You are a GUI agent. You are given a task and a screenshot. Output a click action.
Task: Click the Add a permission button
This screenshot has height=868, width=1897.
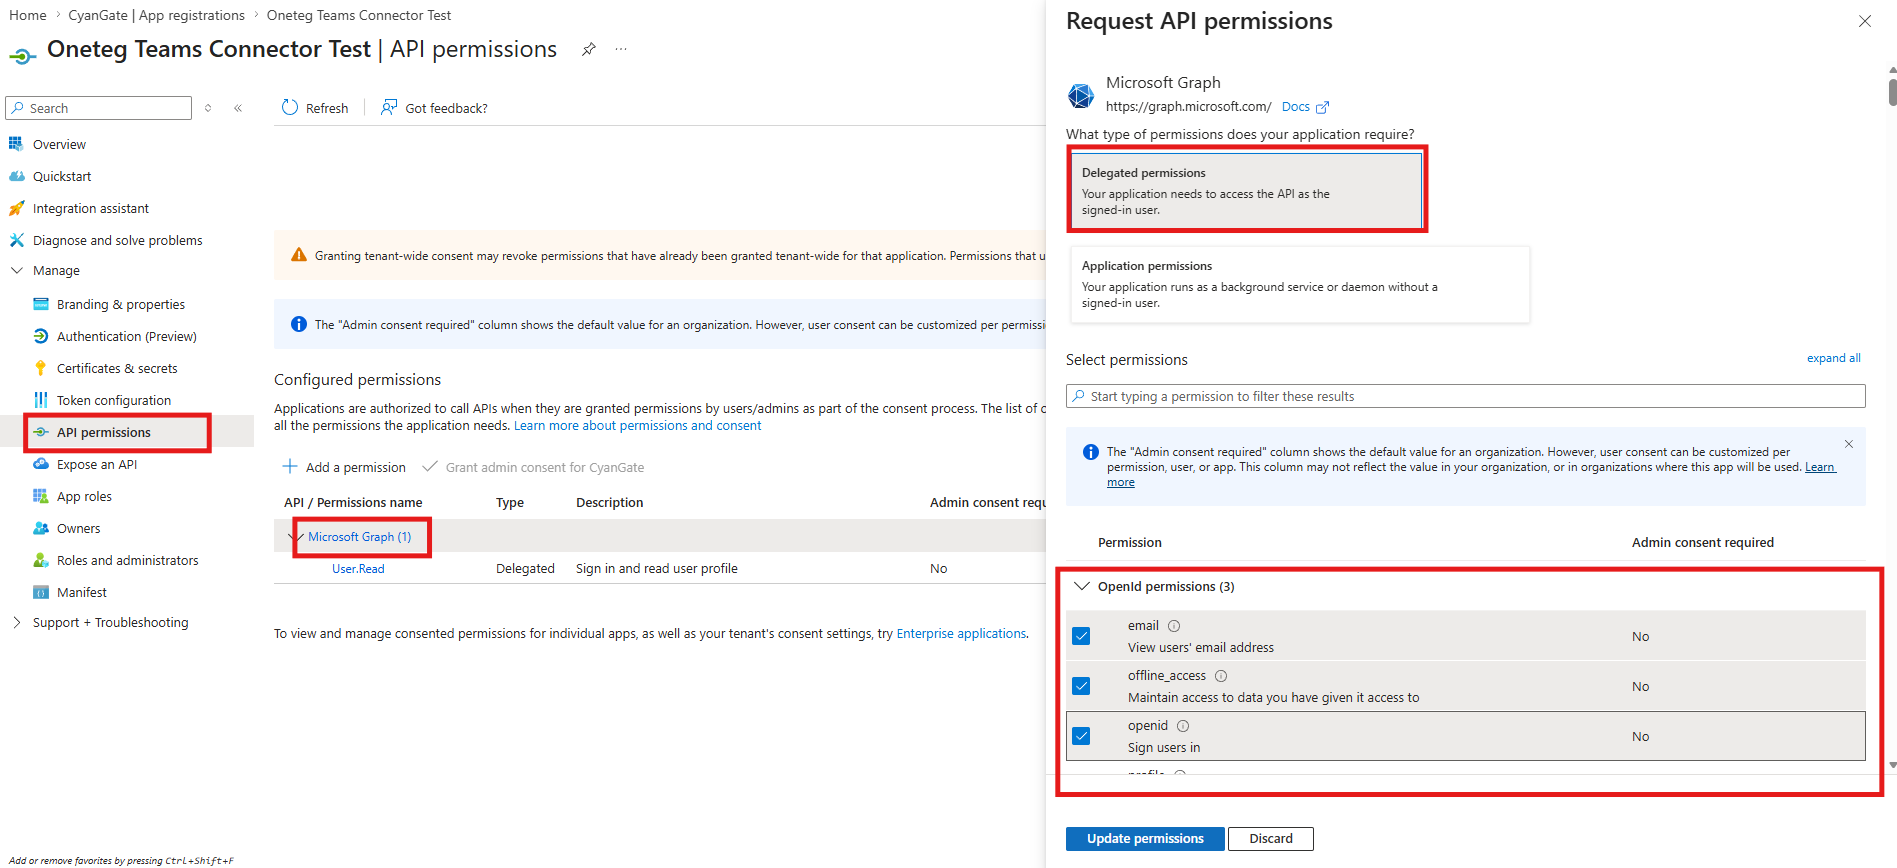(x=344, y=467)
